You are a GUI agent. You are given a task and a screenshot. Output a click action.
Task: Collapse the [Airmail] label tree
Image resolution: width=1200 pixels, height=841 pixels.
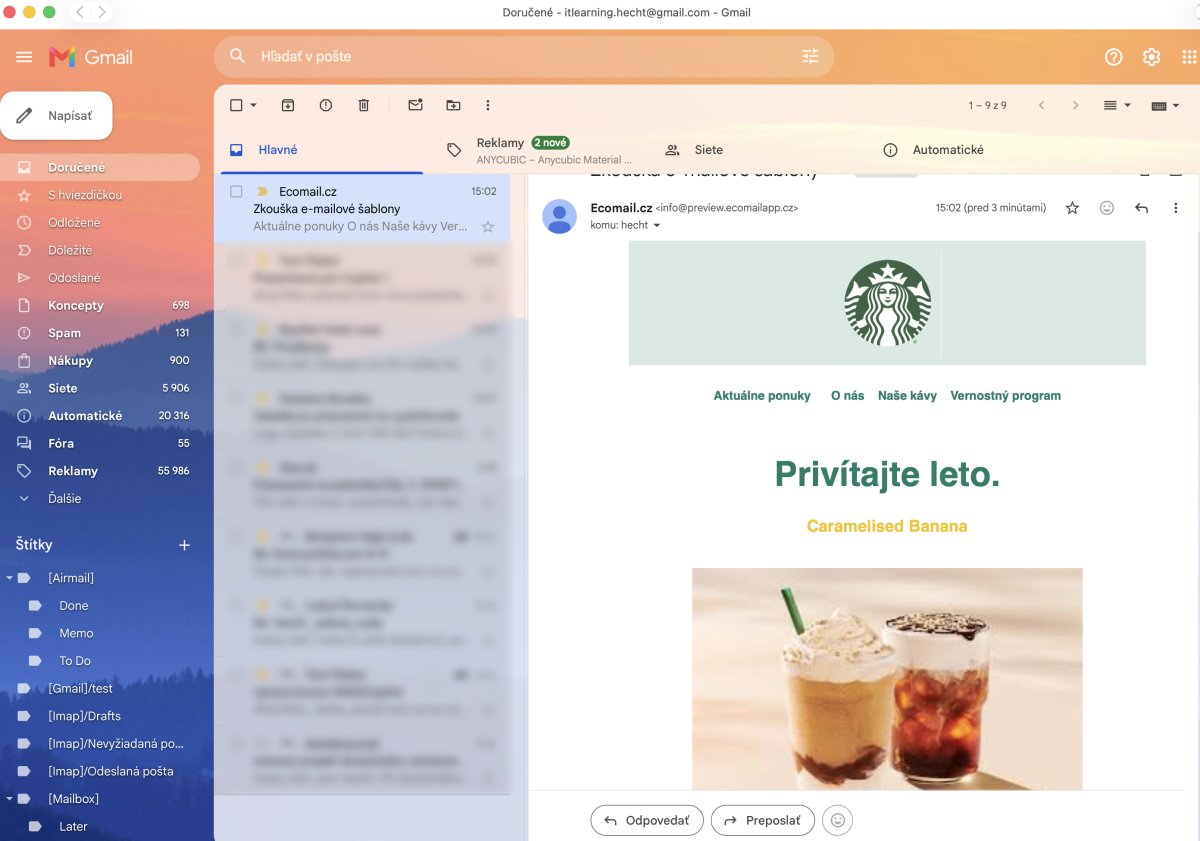pos(10,578)
